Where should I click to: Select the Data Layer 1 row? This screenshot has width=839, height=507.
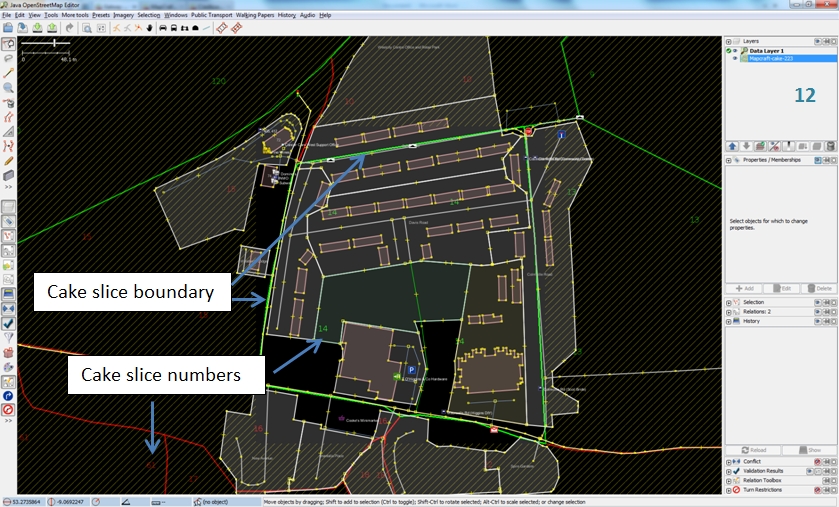tap(781, 51)
